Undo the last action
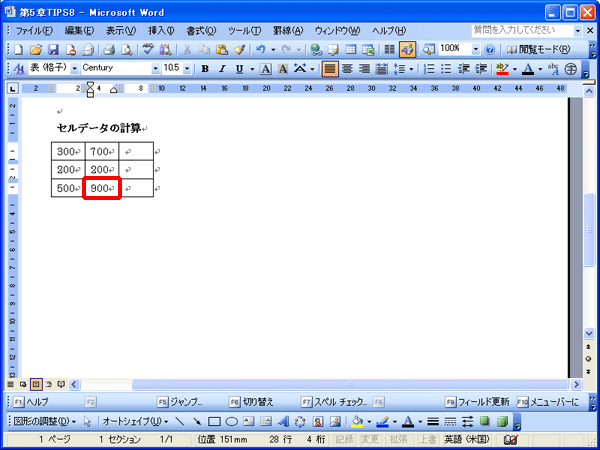The width and height of the screenshot is (600, 450). (x=261, y=49)
